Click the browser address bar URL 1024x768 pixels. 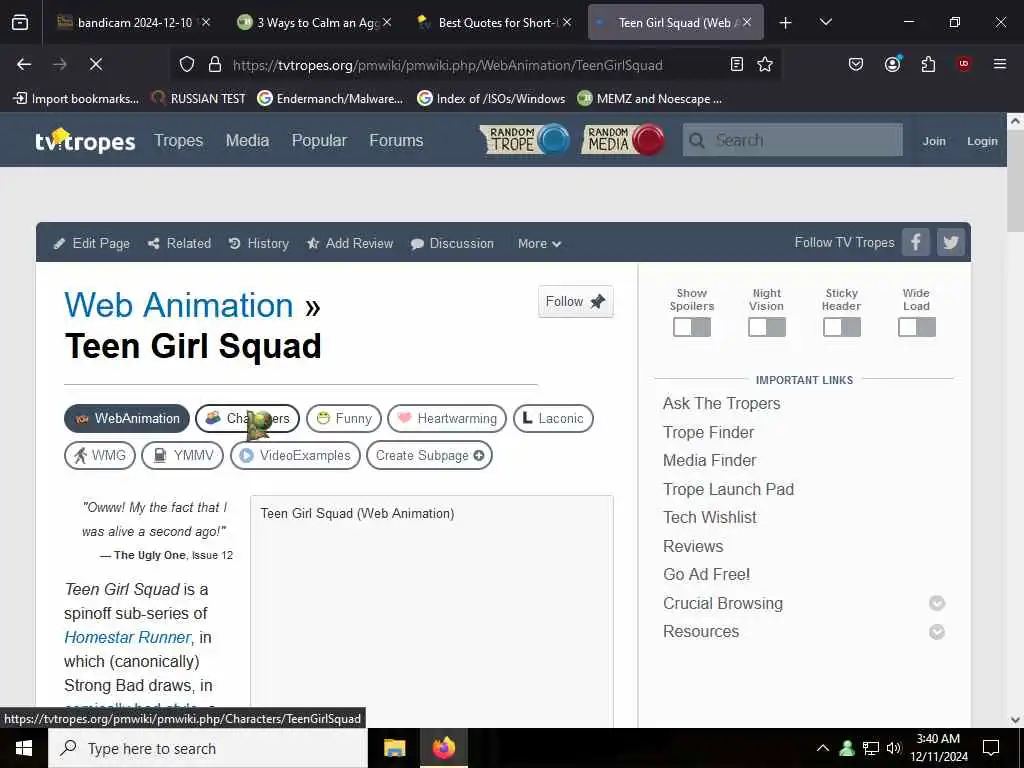point(447,65)
